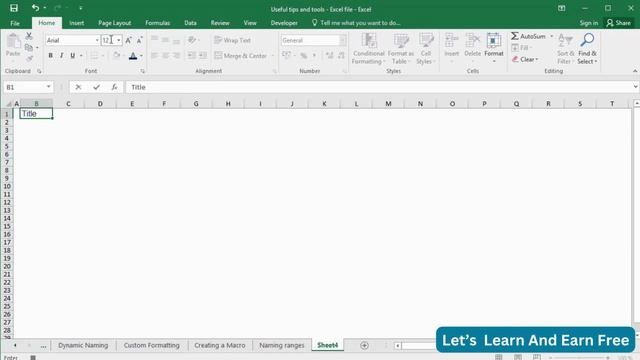640x360 pixels.
Task: Click the AutoSum sigma button
Action: tap(528, 36)
